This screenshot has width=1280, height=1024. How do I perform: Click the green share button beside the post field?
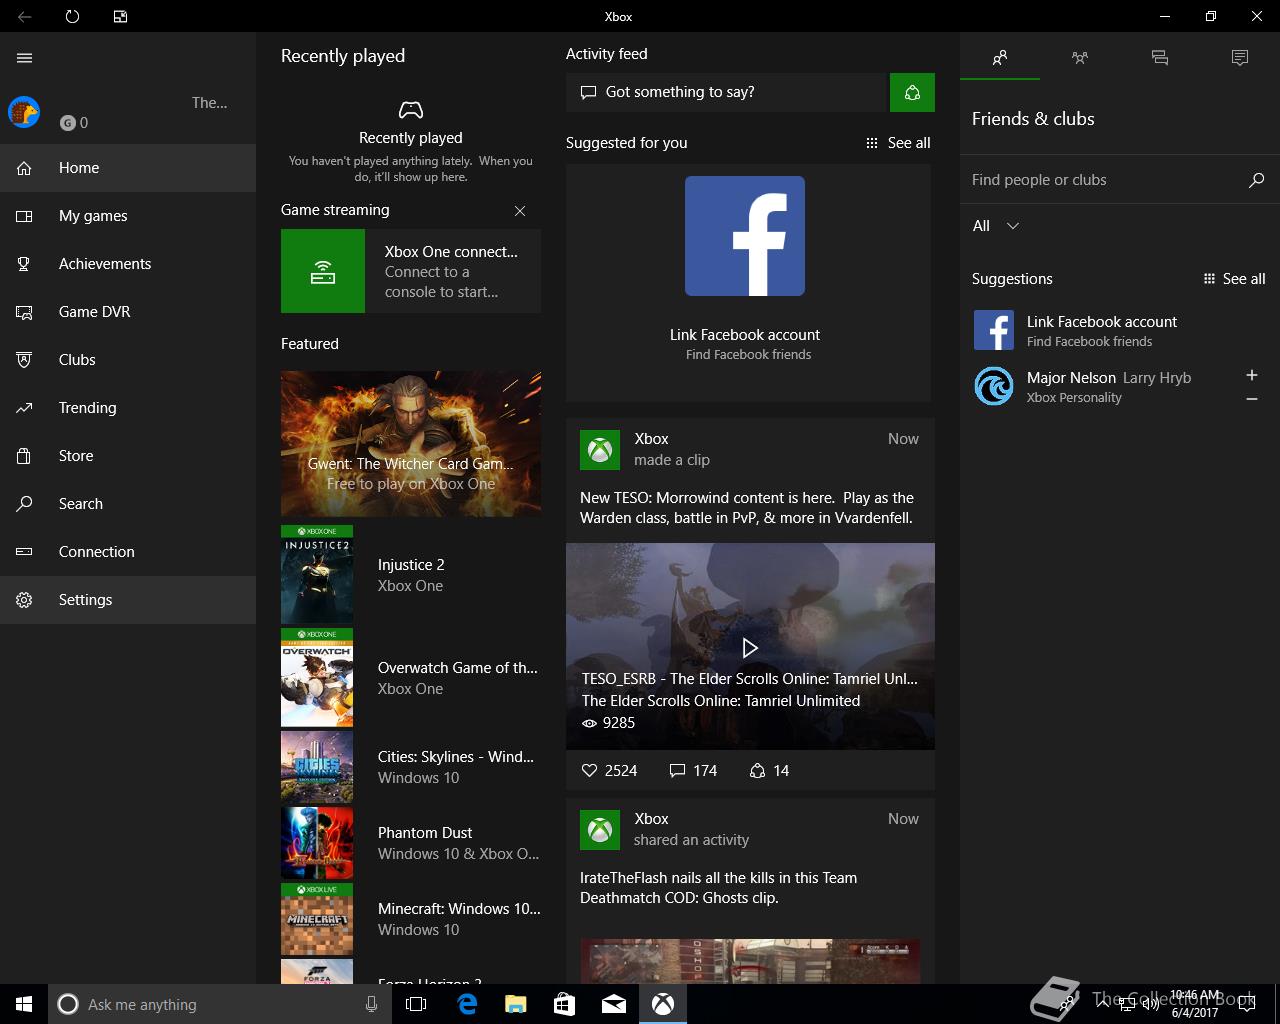(912, 92)
